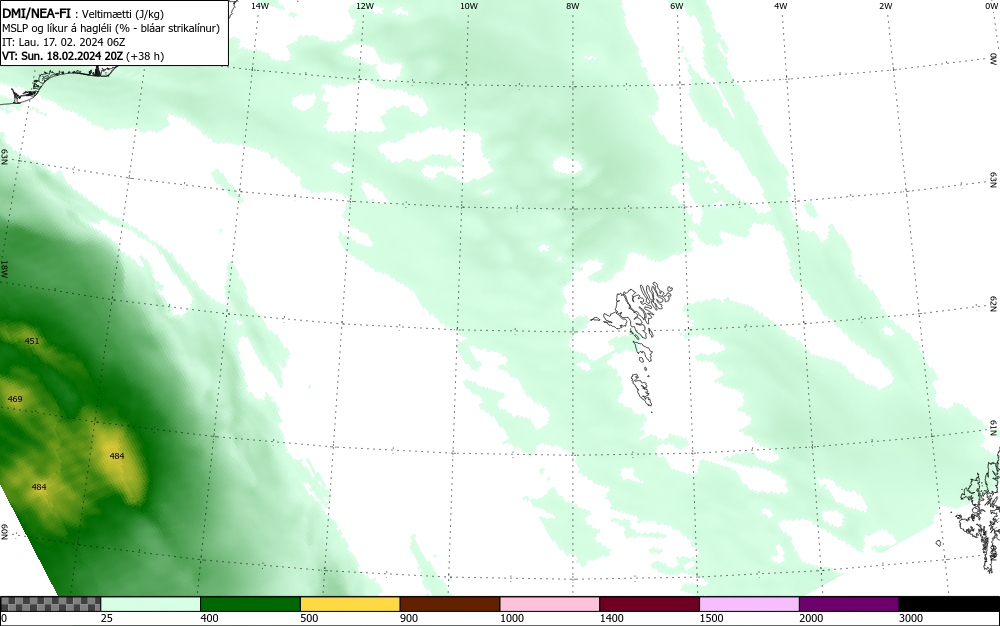
Task: Click the 6W longitude label
Action: click(x=677, y=6)
